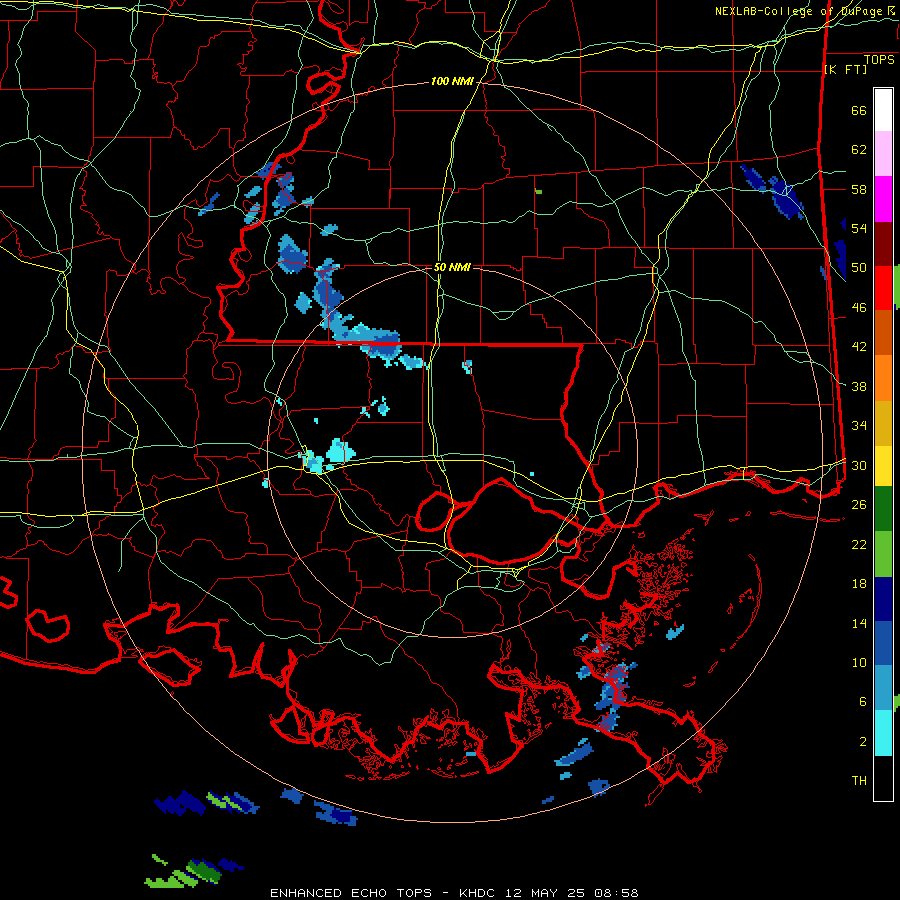Click the legend value 54

coord(859,228)
